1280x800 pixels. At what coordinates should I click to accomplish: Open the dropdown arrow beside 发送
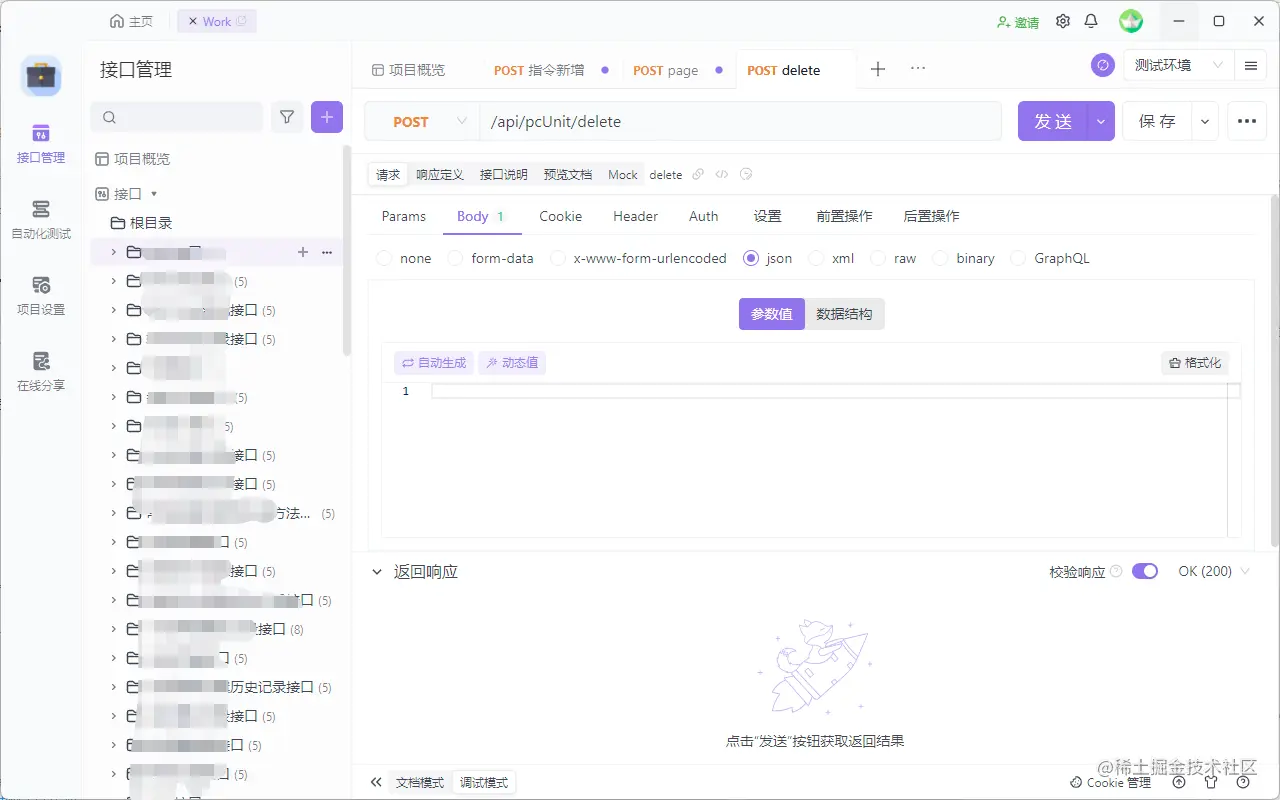(x=1101, y=121)
